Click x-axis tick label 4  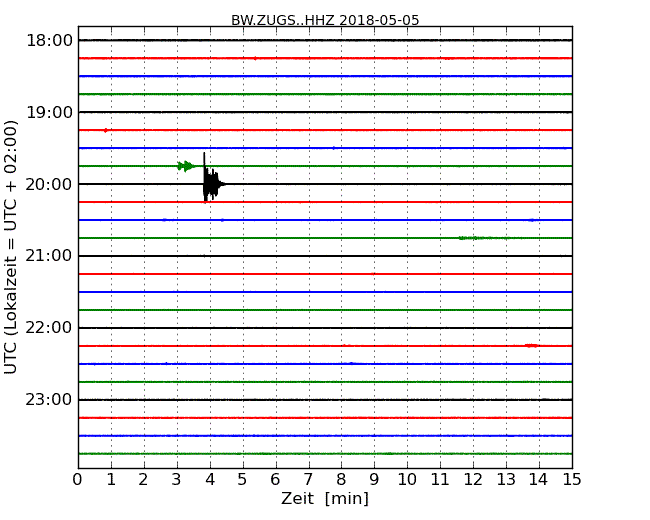point(210,480)
